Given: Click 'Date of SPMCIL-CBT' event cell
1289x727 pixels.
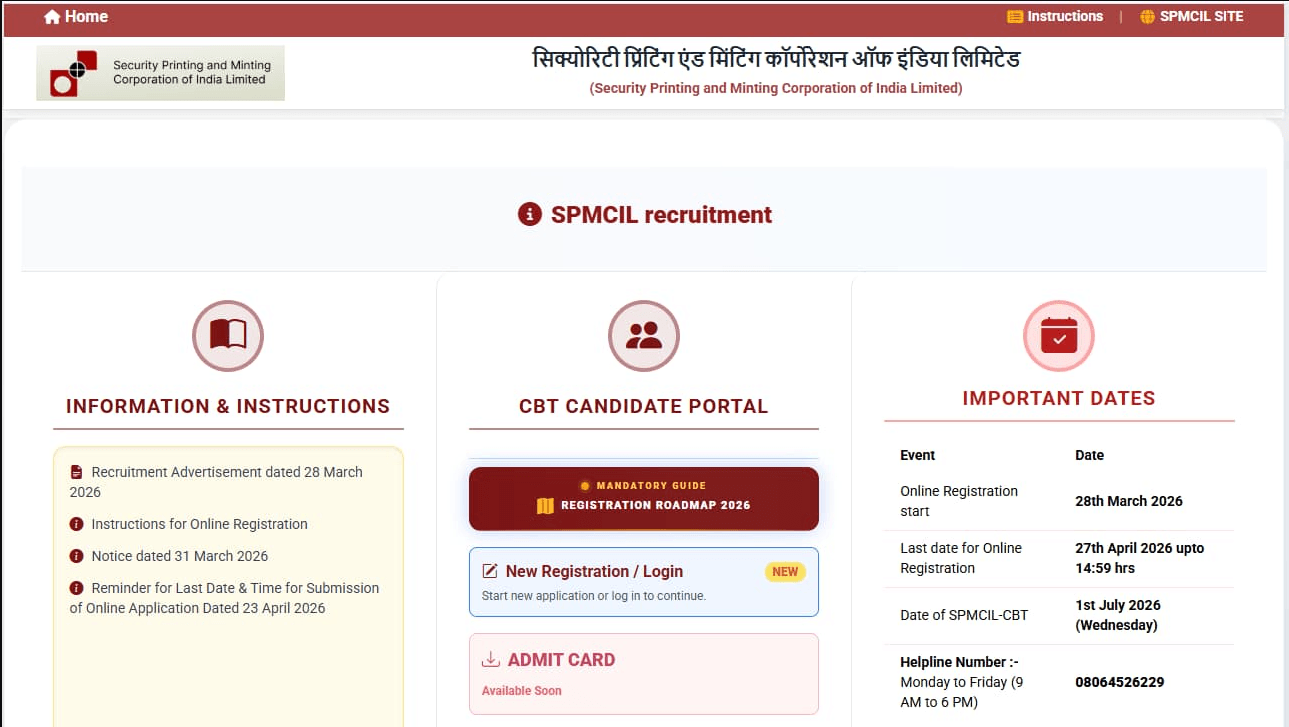Looking at the screenshot, I should pyautogui.click(x=964, y=615).
